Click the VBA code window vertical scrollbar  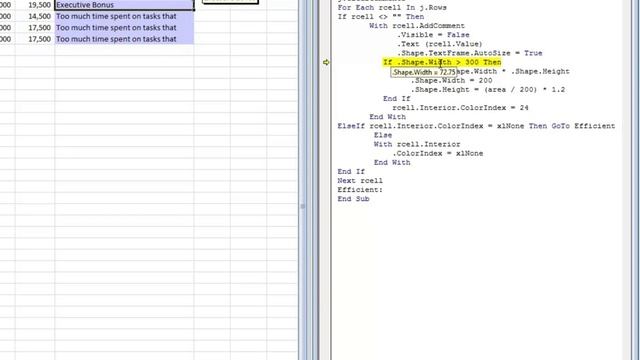tap(627, 180)
